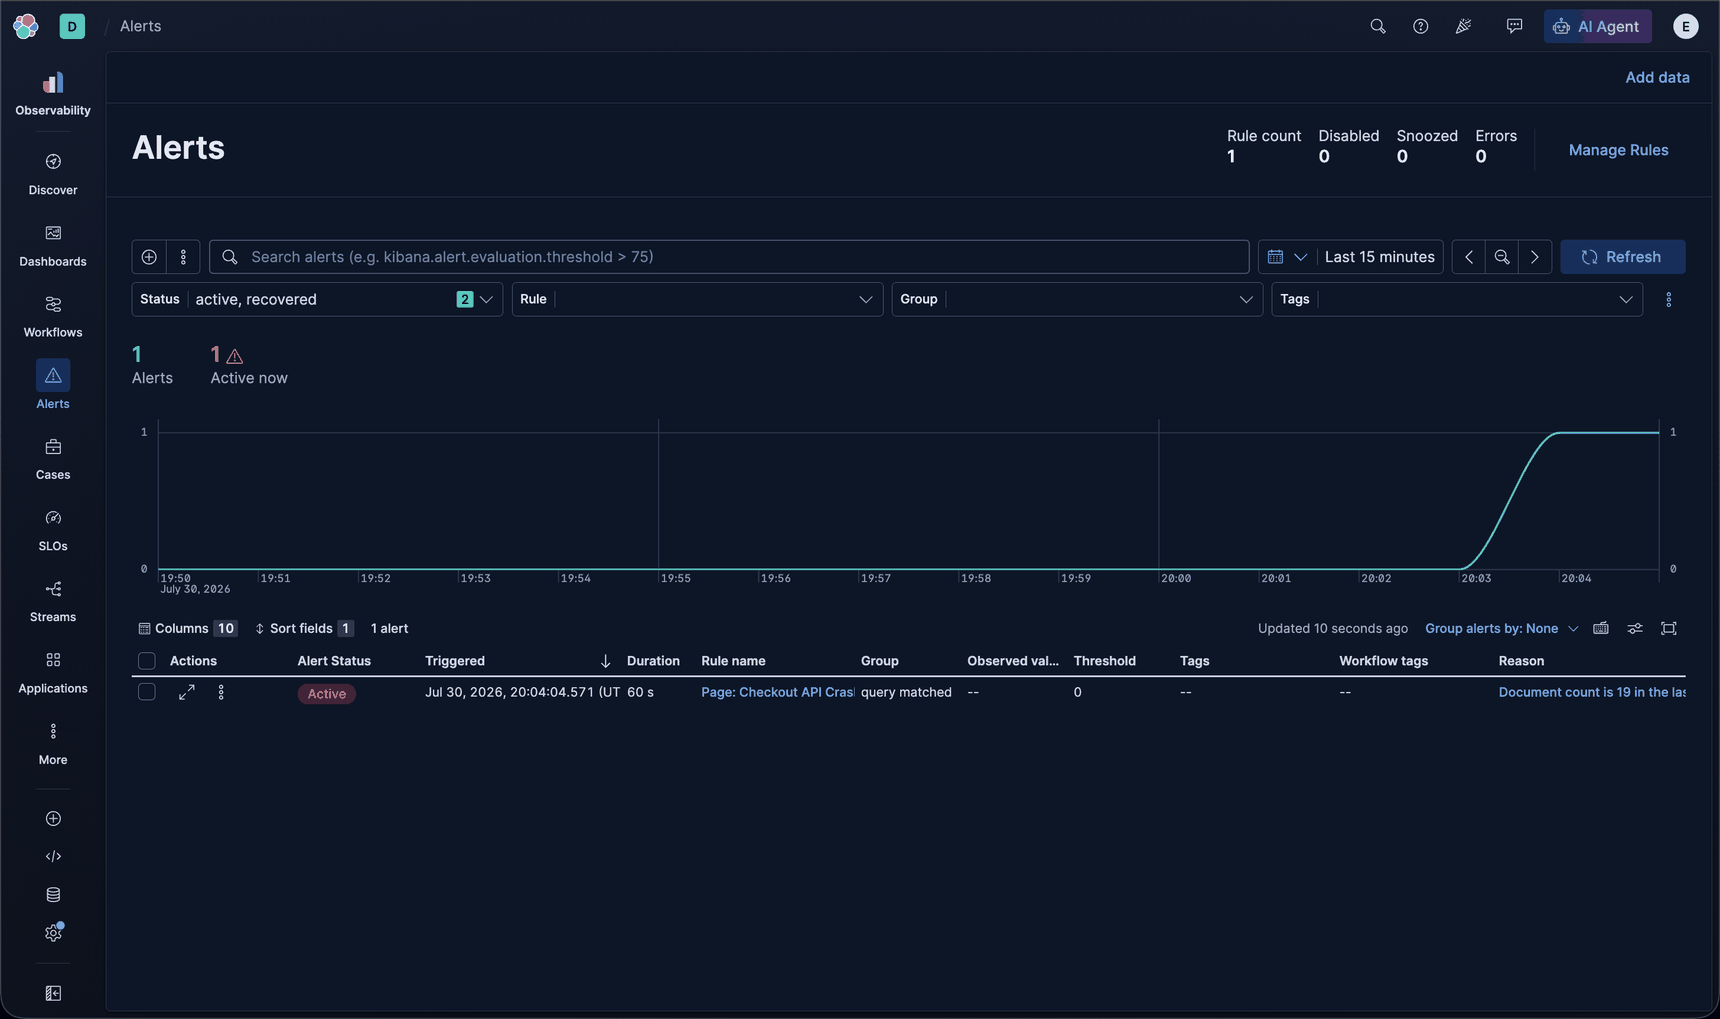Expand the More sidebar menu

(53, 744)
